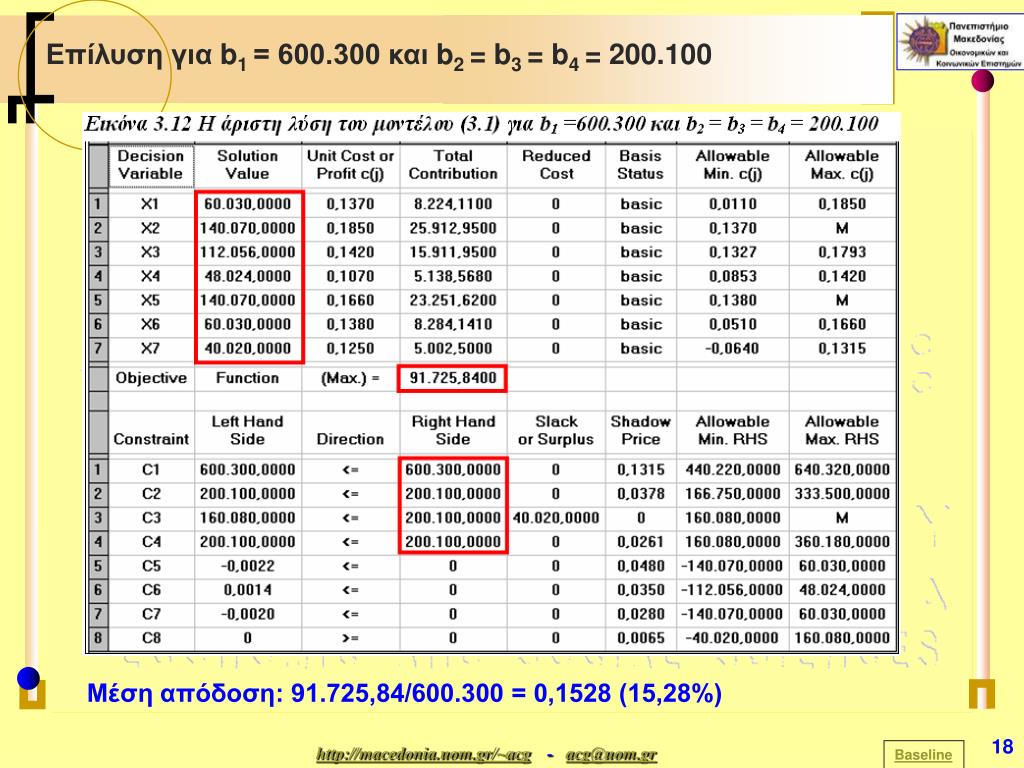Open the macedonia.uom.gr/~acg link
This screenshot has width=1024, height=768.
pyautogui.click(x=424, y=755)
